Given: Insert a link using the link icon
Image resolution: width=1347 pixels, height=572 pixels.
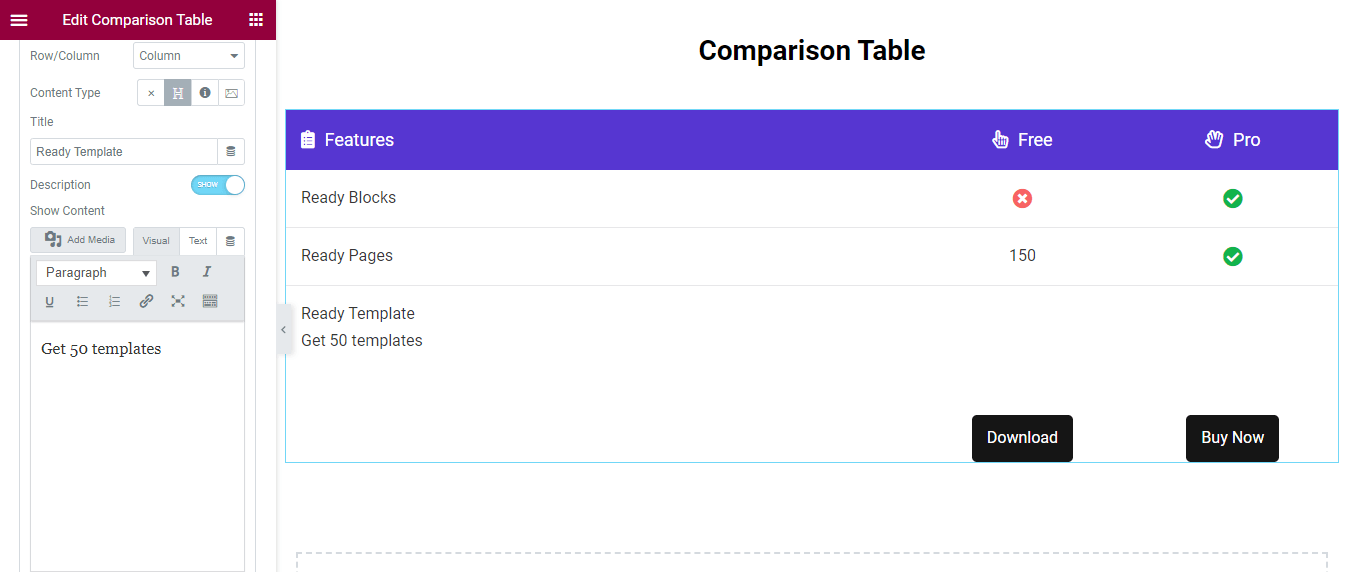Looking at the screenshot, I should (x=146, y=301).
